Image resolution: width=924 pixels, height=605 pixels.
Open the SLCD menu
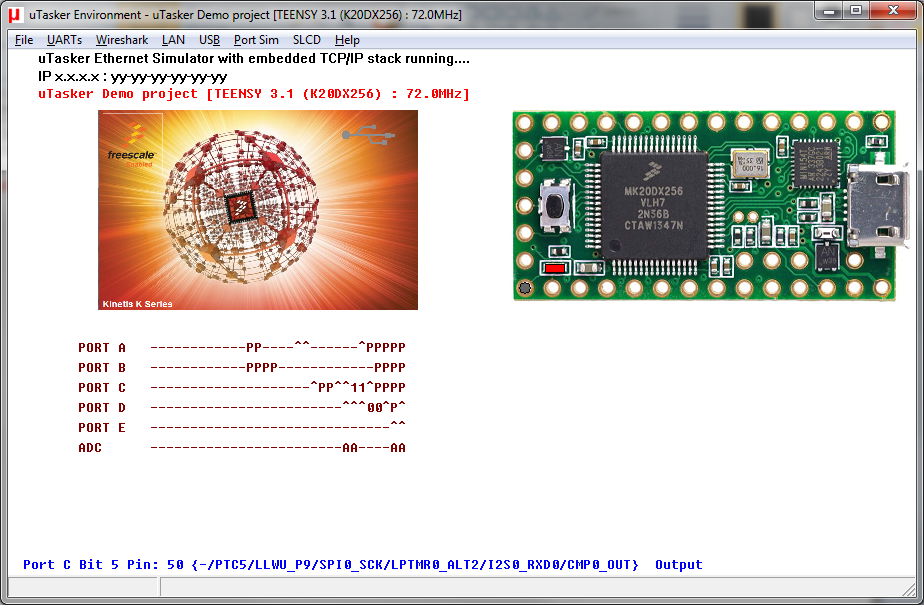tap(306, 40)
